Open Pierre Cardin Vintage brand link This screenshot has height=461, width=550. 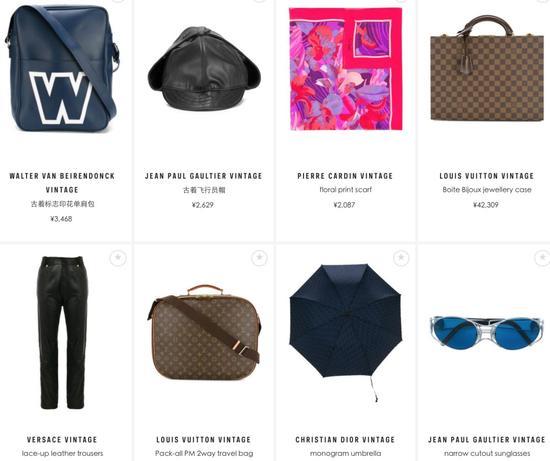(345, 176)
